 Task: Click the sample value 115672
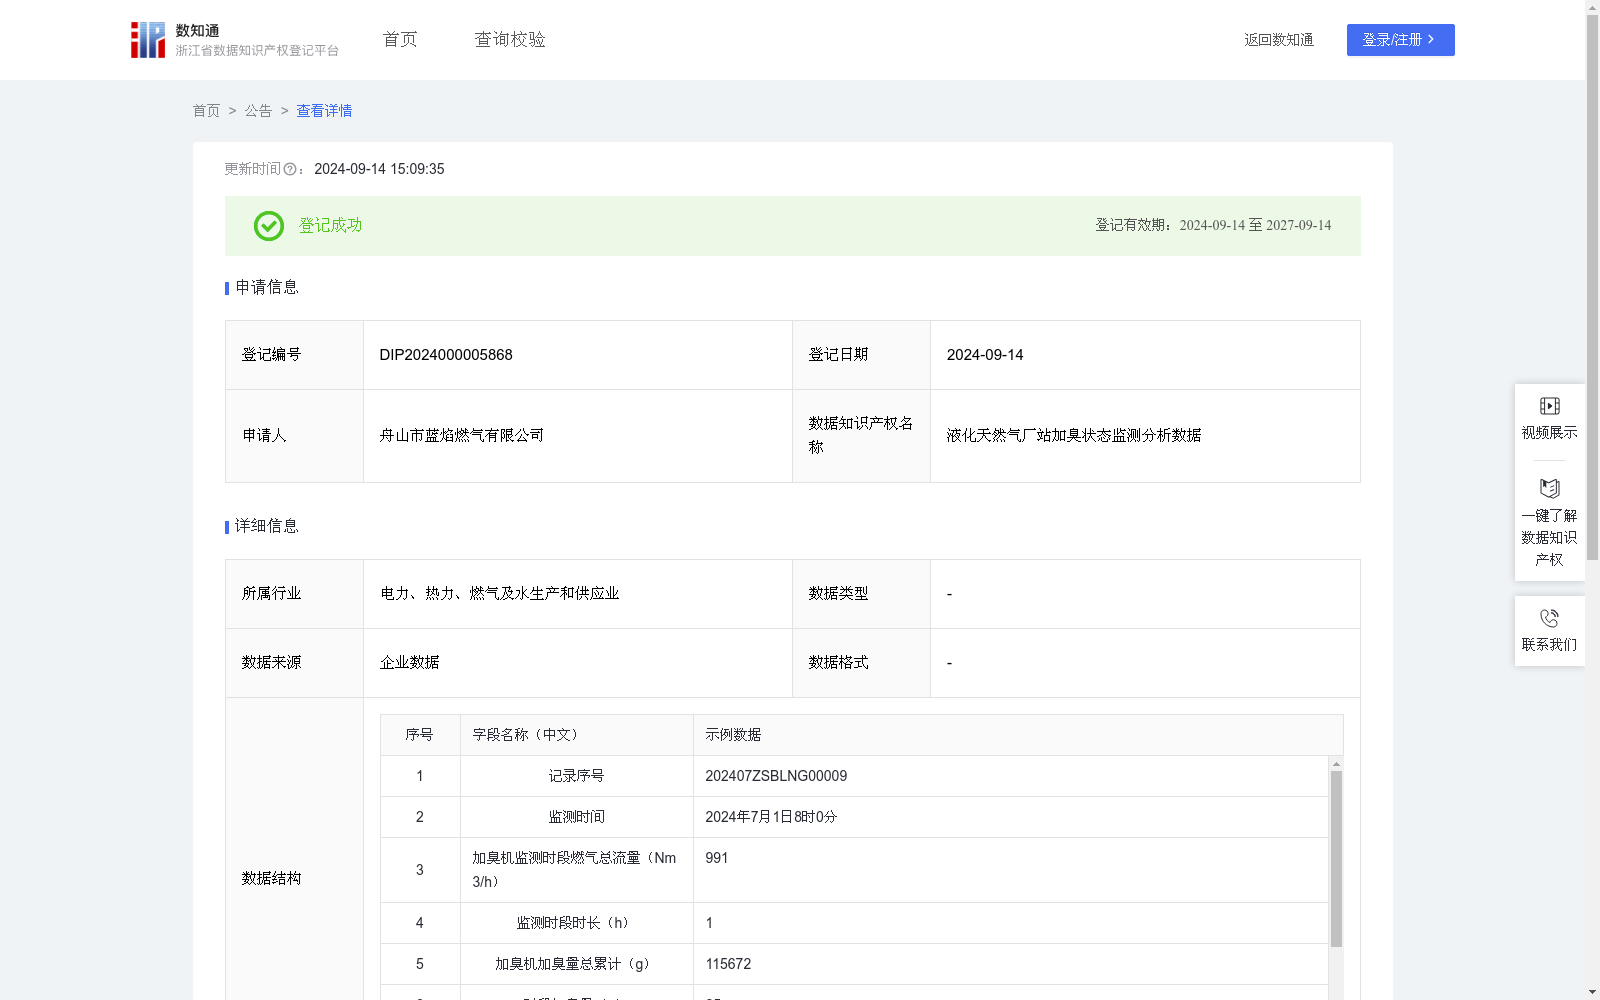click(728, 964)
